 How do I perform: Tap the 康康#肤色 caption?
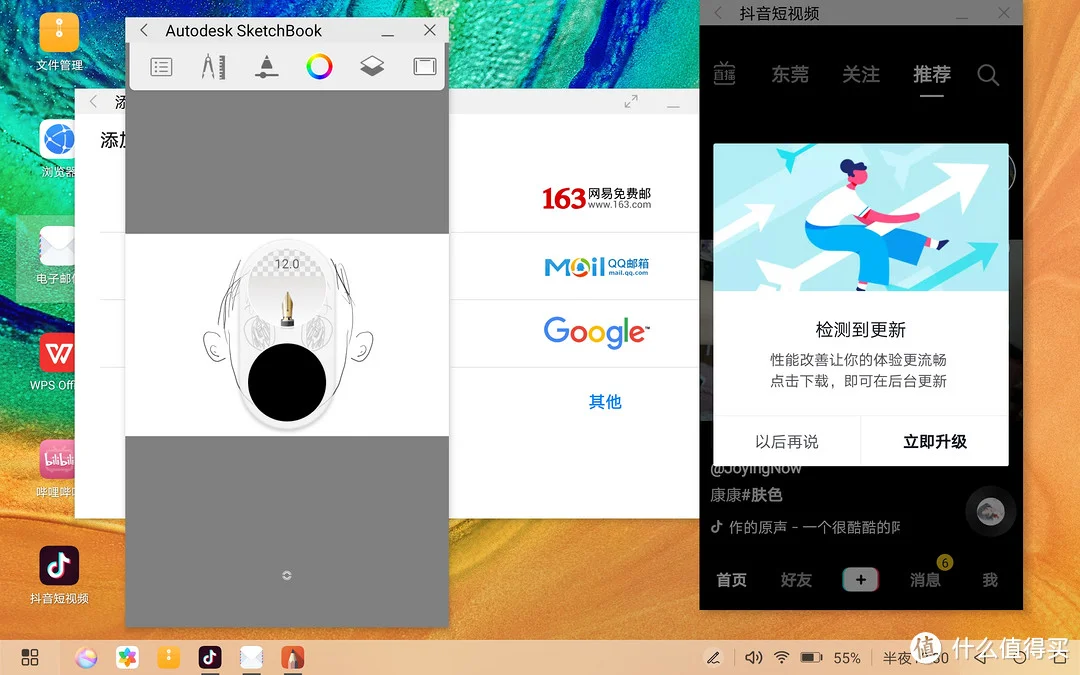point(746,495)
